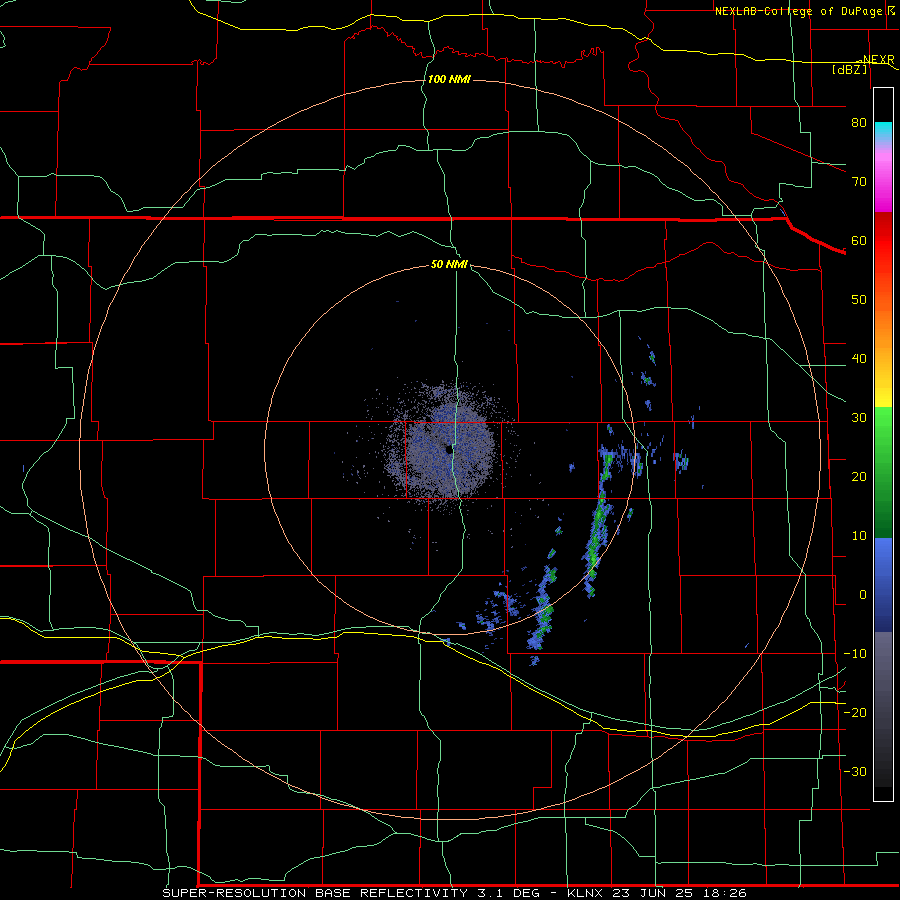Click the '80' value on dBZ scale

coord(859,122)
